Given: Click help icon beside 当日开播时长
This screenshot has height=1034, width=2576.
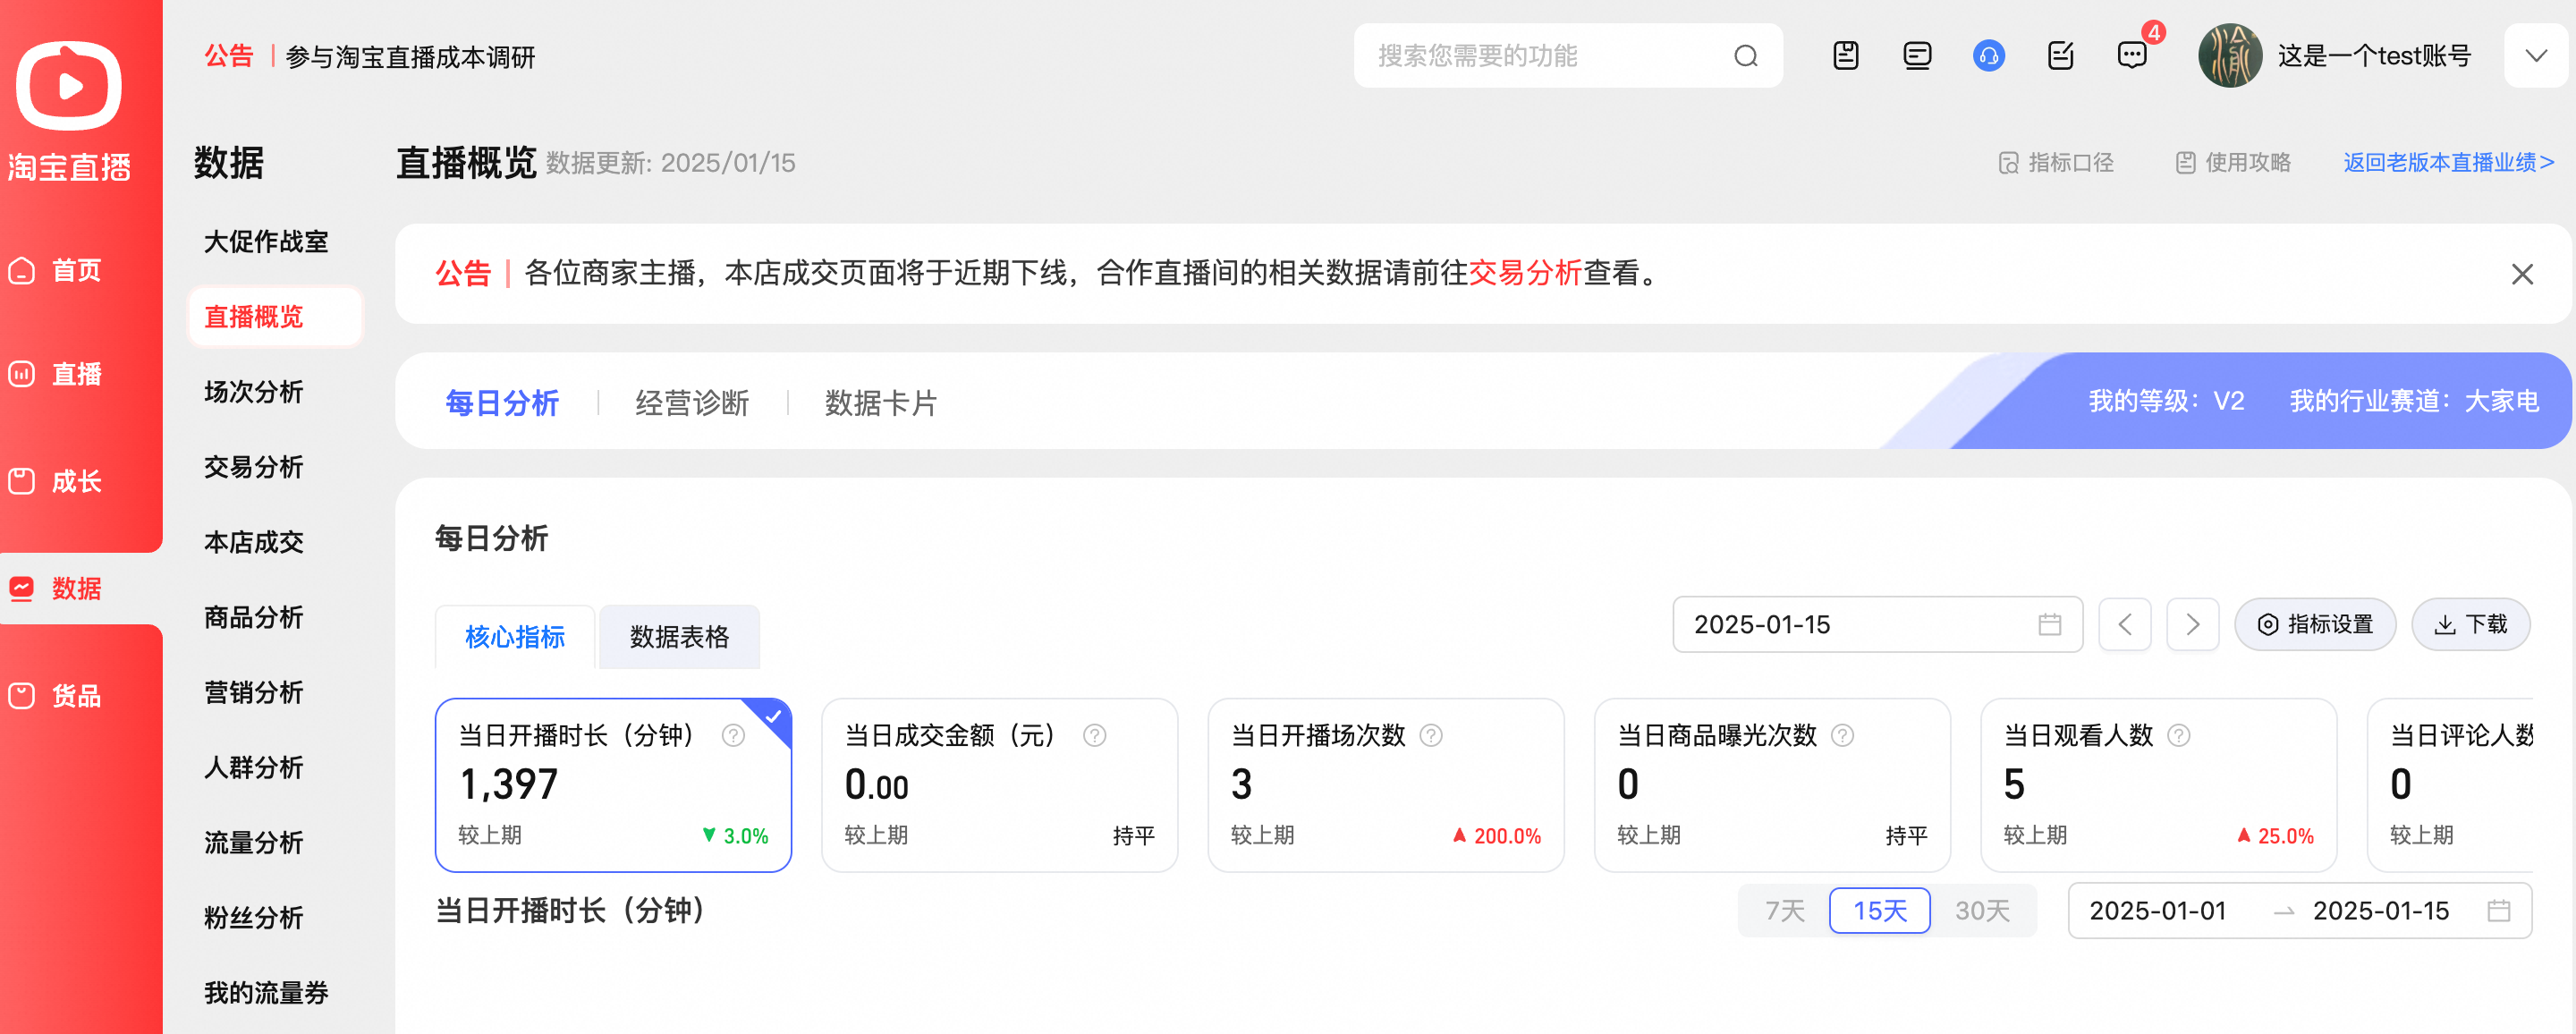Looking at the screenshot, I should coord(733,735).
